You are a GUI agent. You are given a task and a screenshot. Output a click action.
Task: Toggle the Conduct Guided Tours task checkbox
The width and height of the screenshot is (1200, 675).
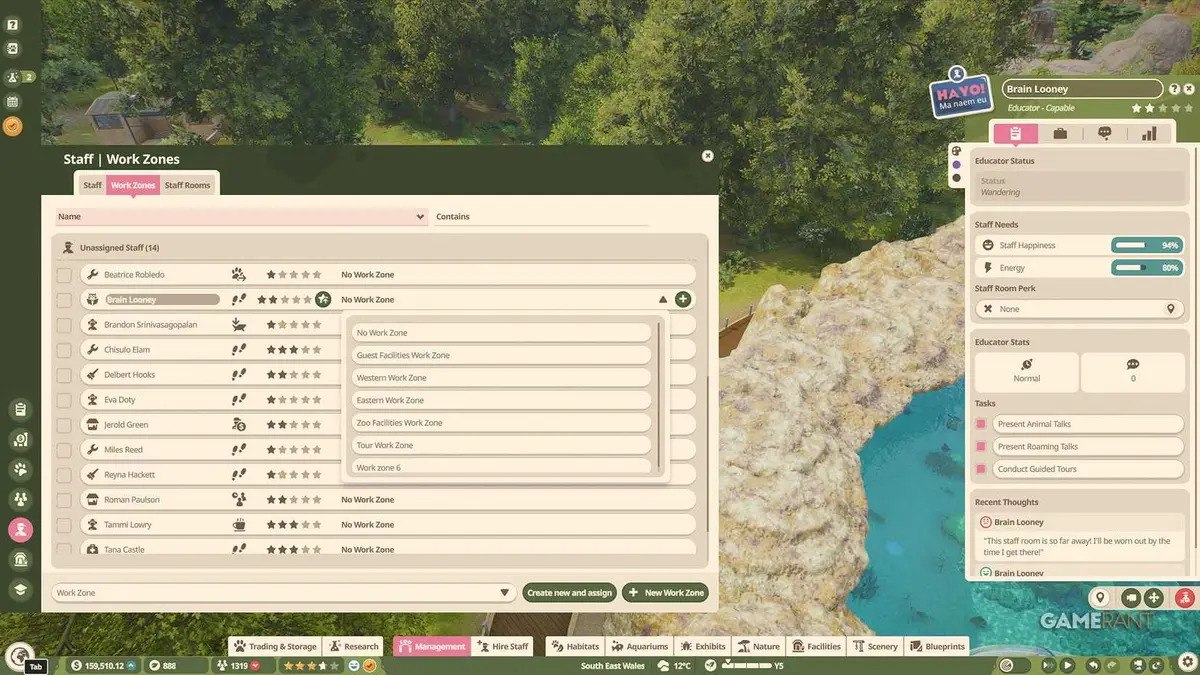(x=981, y=468)
